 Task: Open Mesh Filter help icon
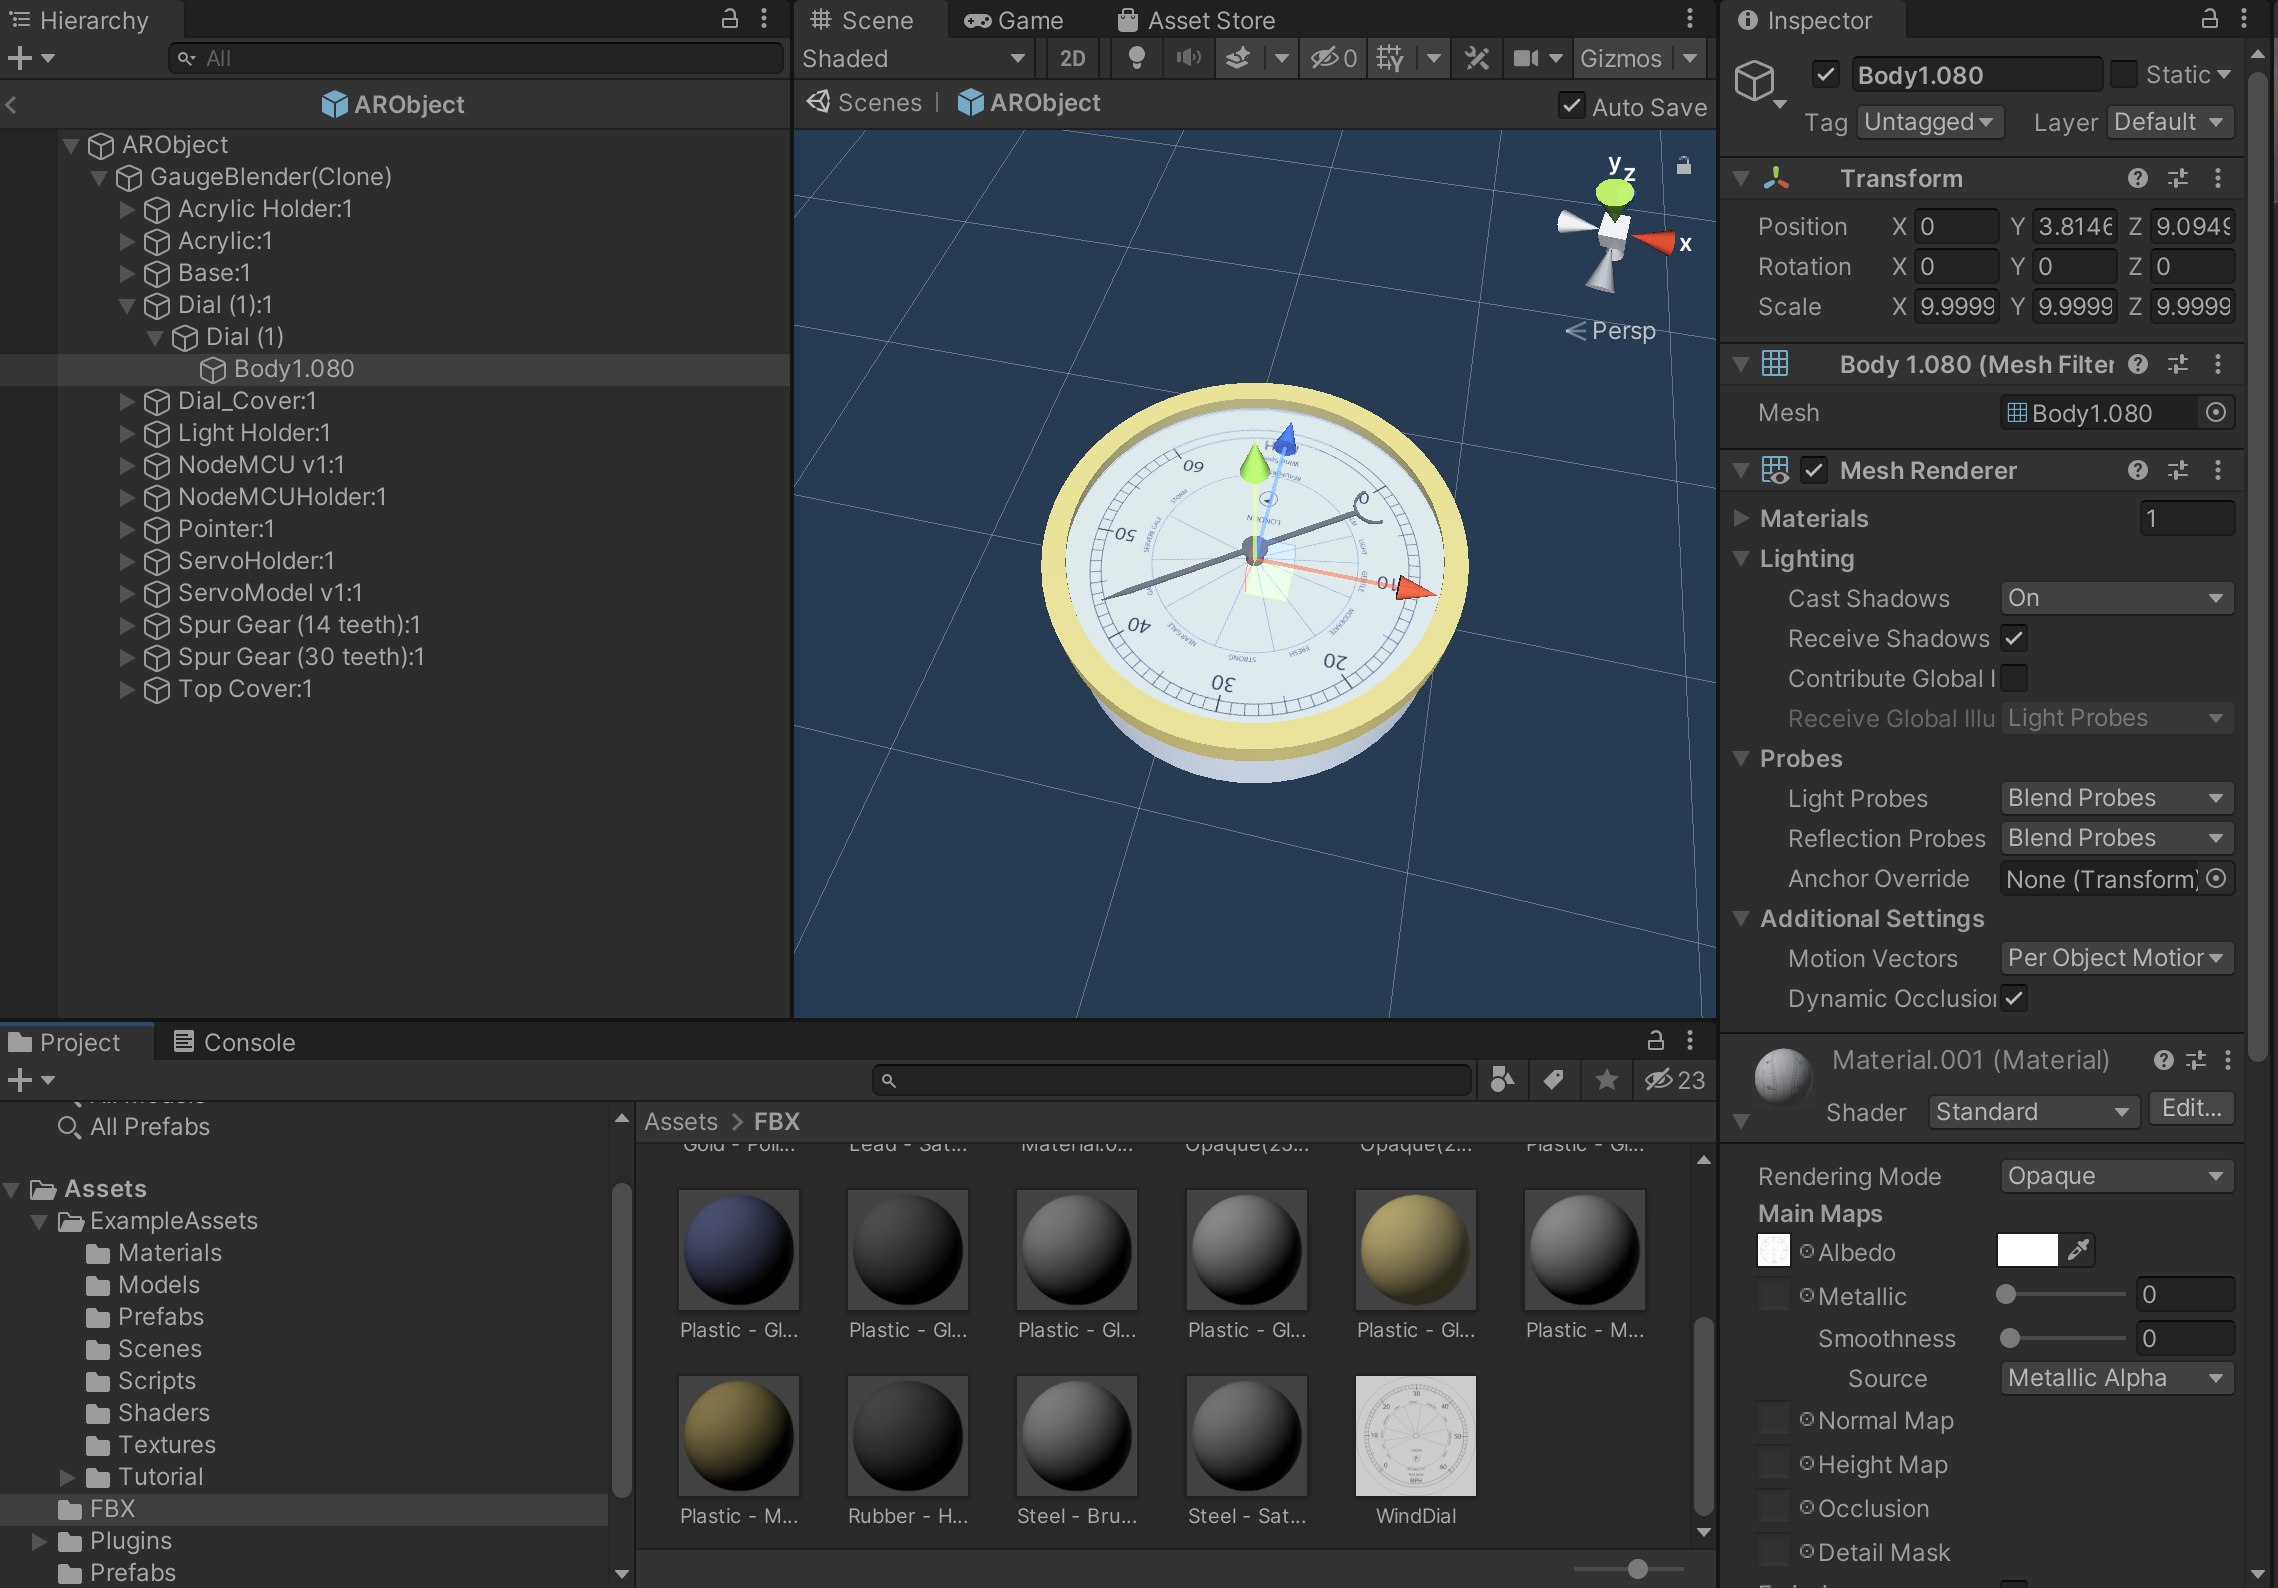pos(2138,364)
